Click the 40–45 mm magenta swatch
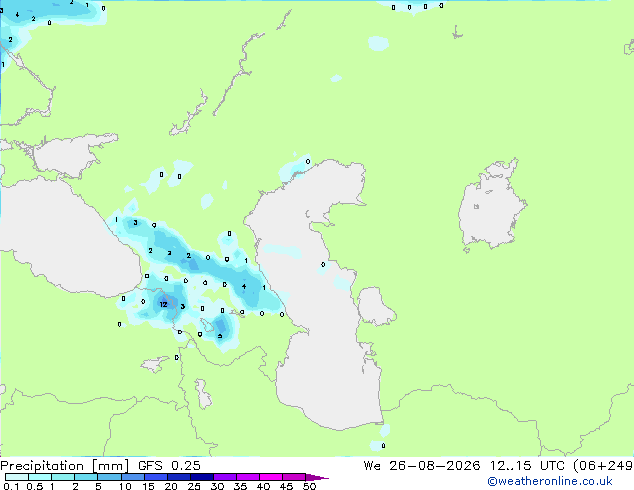Viewport: 634px width, 490px height. coord(271,477)
